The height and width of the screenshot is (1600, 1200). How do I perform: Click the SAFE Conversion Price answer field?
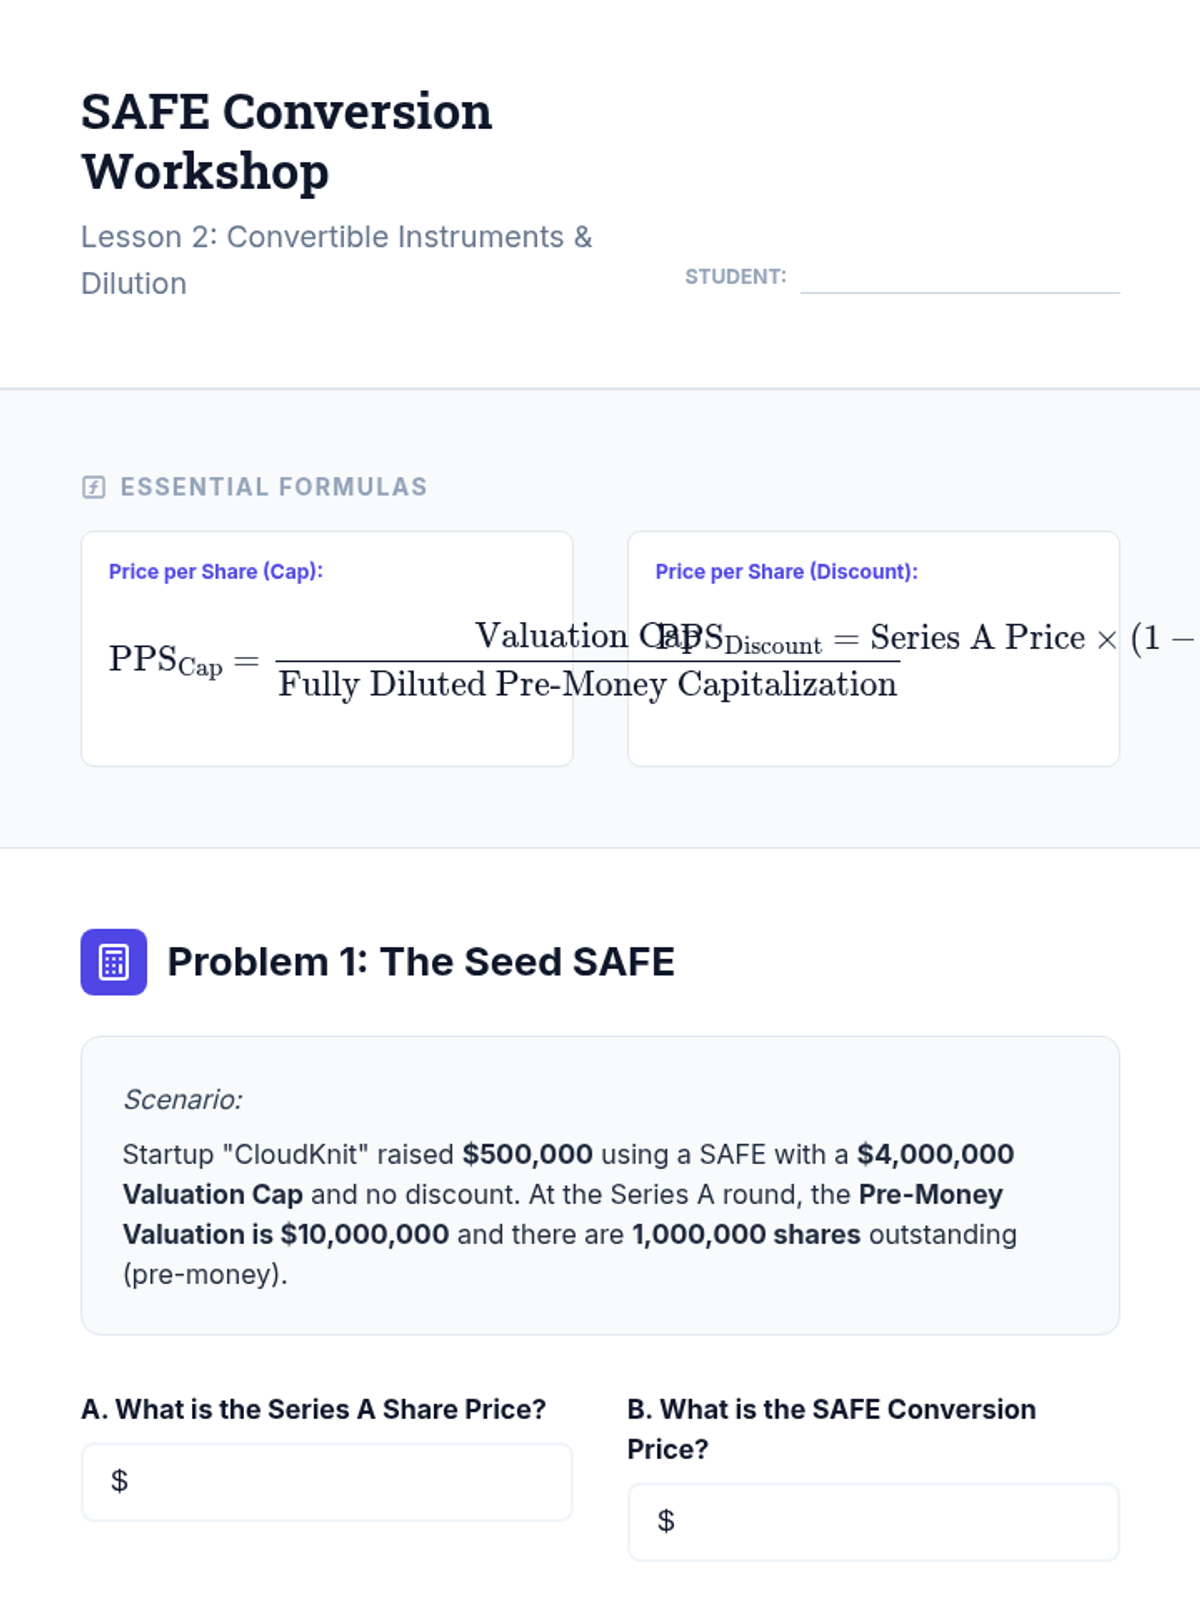coord(873,1521)
